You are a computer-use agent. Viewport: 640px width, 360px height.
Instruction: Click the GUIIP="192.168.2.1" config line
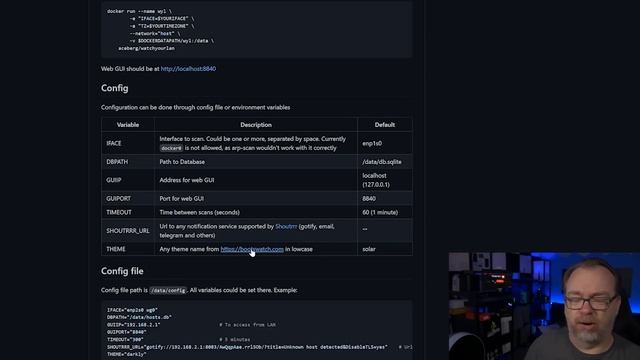pos(133,325)
